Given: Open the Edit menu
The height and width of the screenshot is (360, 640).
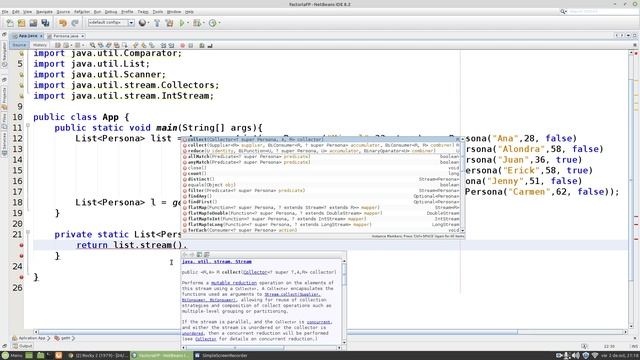Looking at the screenshot, I should (x=16, y=12).
